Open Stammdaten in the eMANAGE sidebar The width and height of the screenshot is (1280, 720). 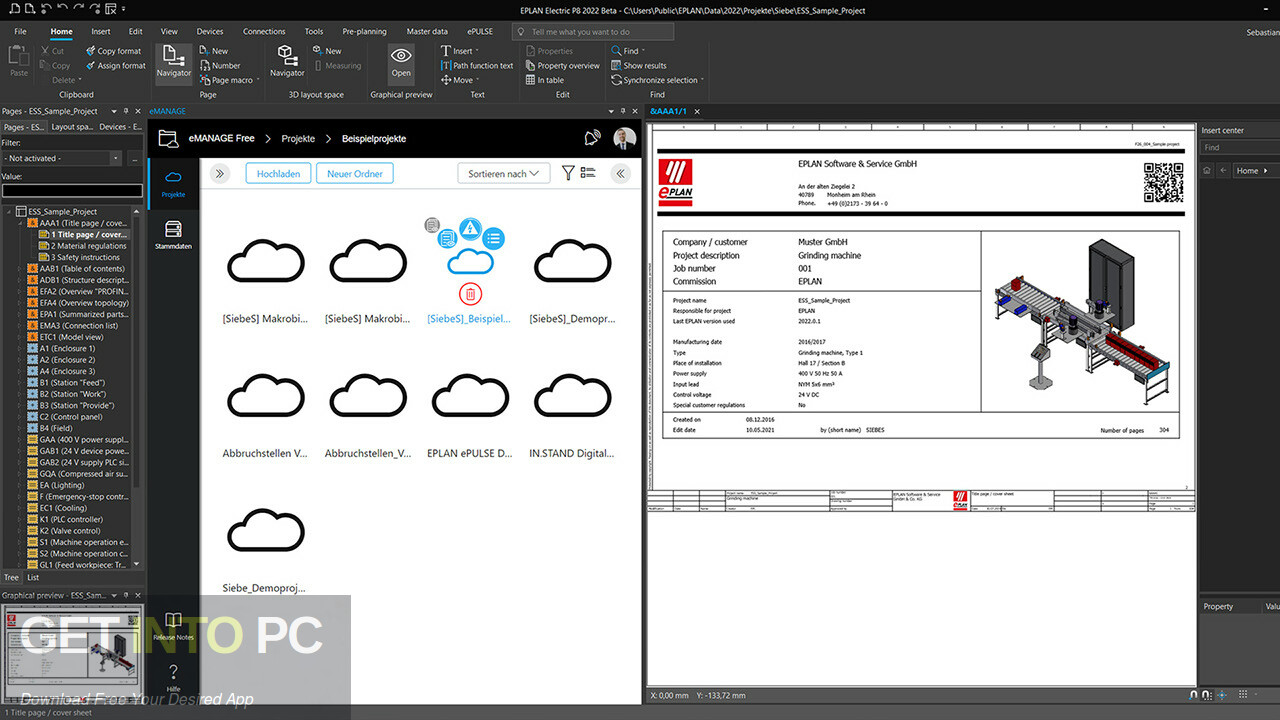pyautogui.click(x=173, y=235)
